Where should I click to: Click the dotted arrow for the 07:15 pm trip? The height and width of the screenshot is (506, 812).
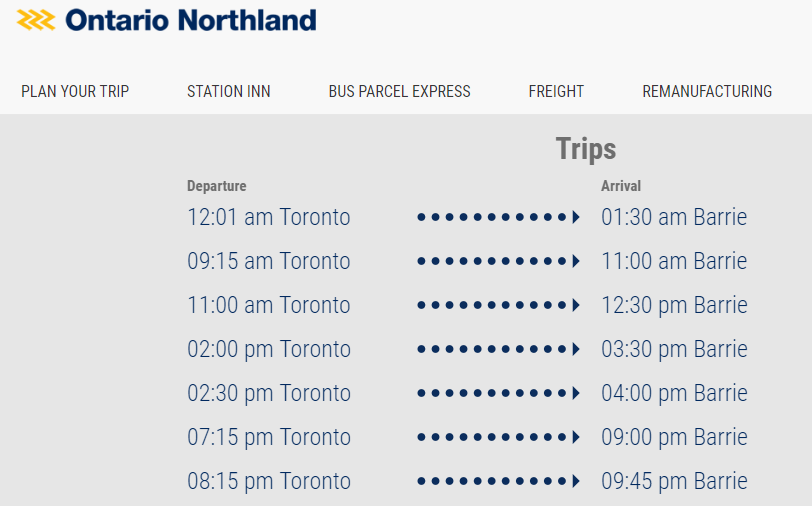[x=498, y=437]
